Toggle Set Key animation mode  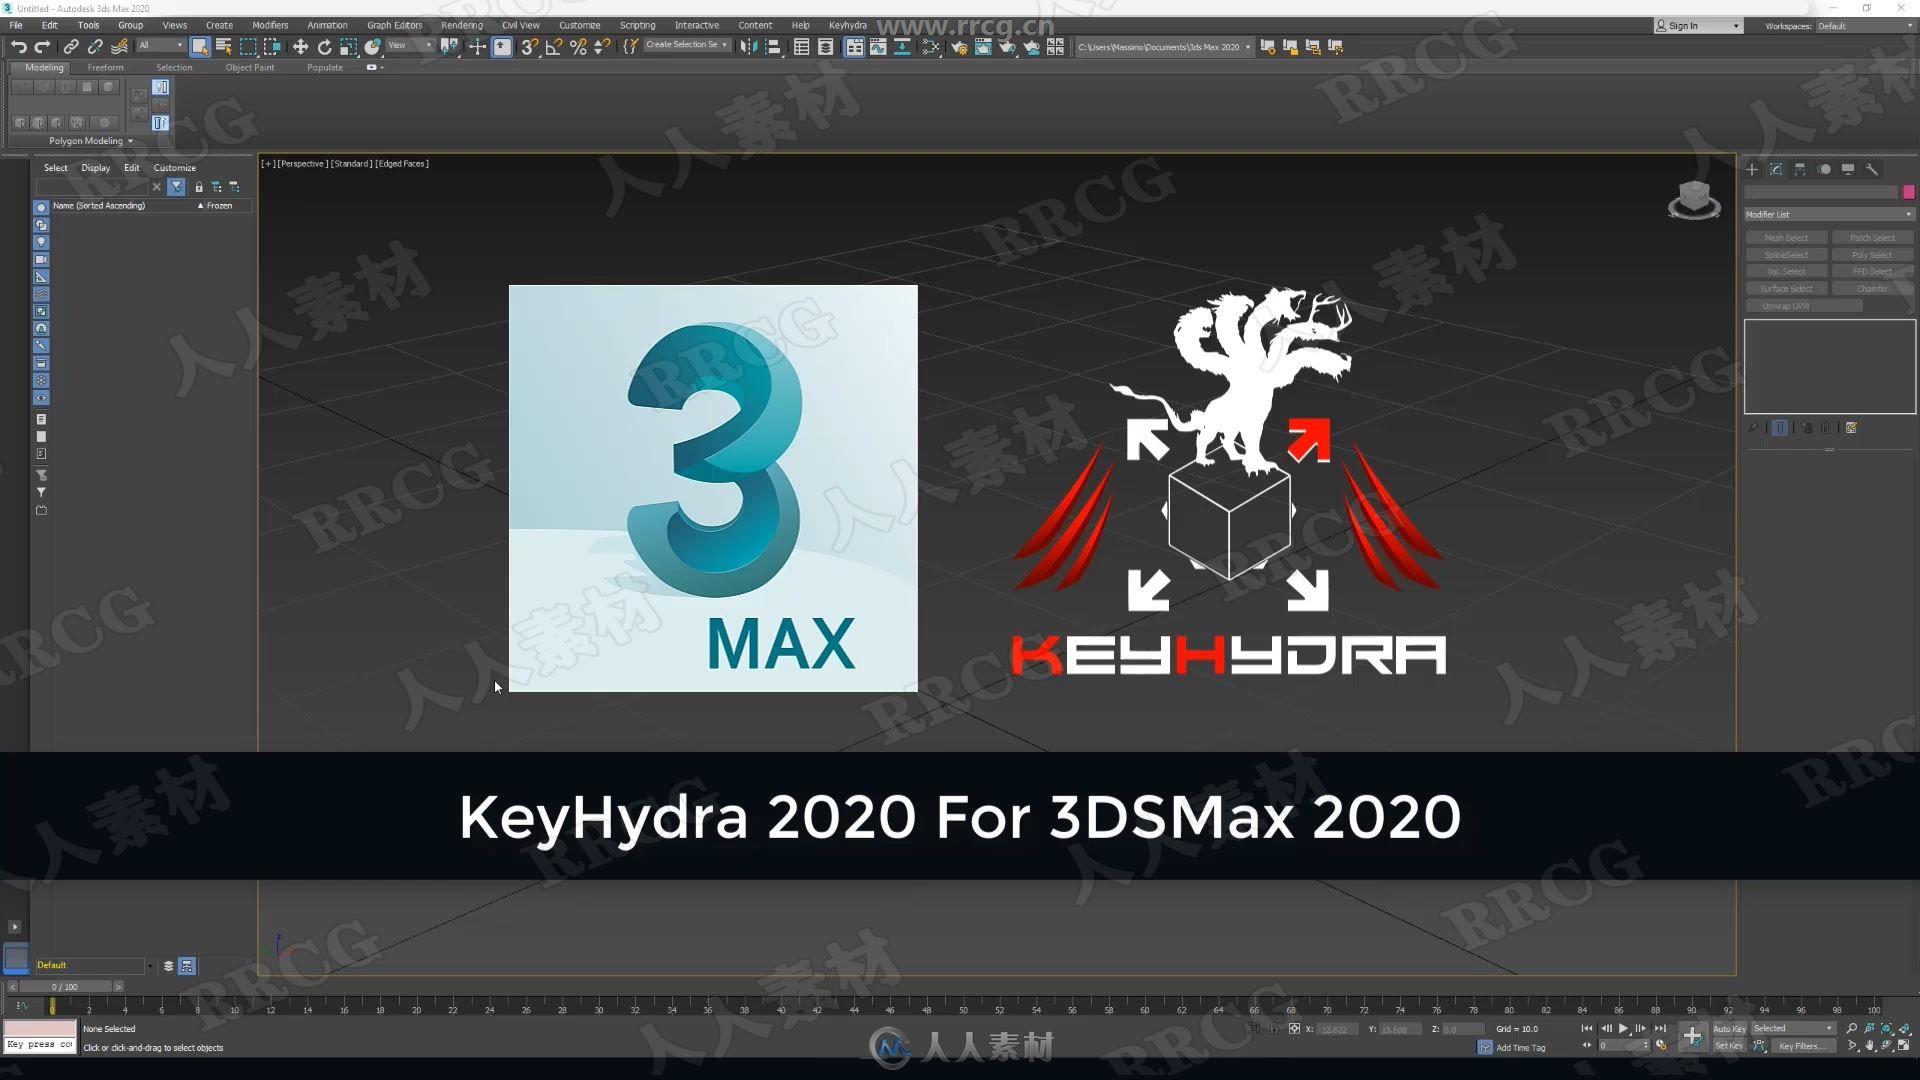coord(1729,1046)
